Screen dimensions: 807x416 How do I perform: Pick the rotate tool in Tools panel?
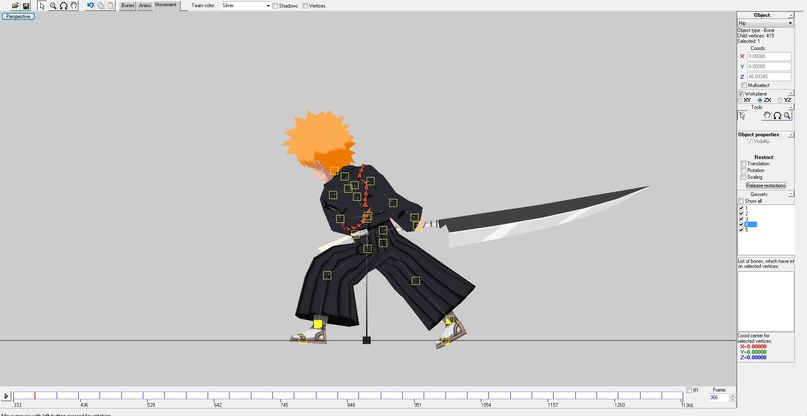coord(777,116)
